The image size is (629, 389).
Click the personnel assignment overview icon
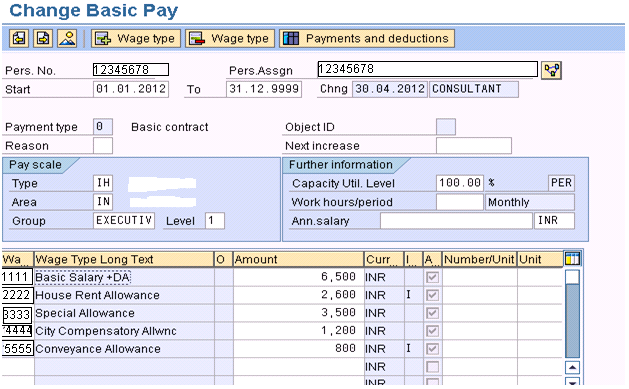tap(552, 70)
